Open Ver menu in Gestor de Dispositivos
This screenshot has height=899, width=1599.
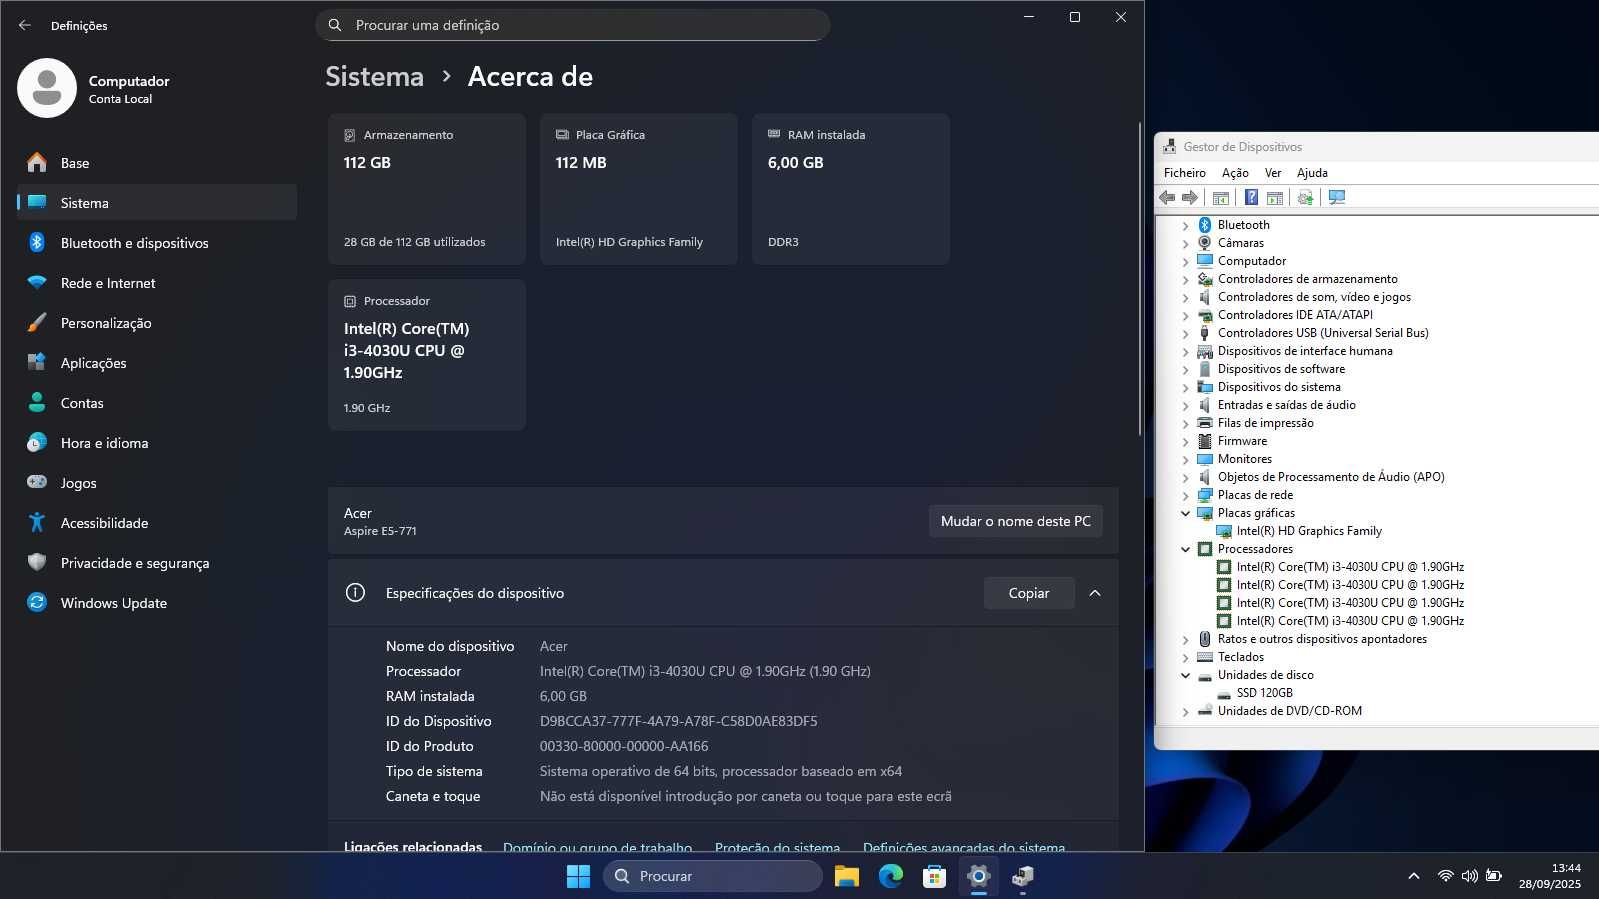1273,173
